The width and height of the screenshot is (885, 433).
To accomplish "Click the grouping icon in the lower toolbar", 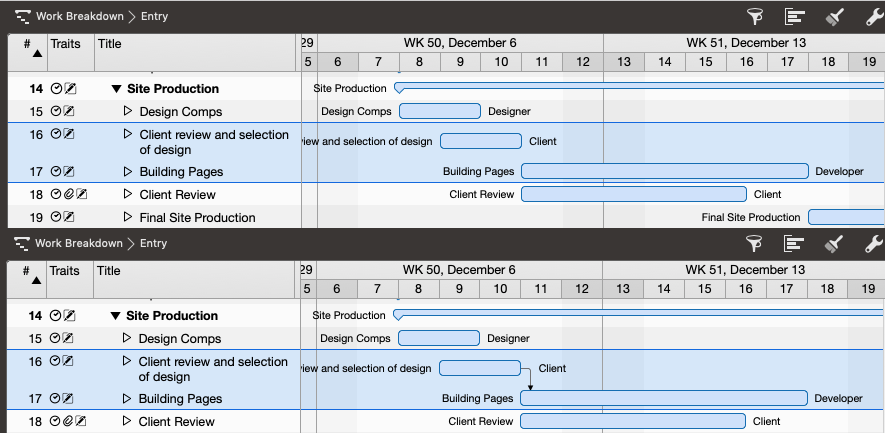I will 795,243.
